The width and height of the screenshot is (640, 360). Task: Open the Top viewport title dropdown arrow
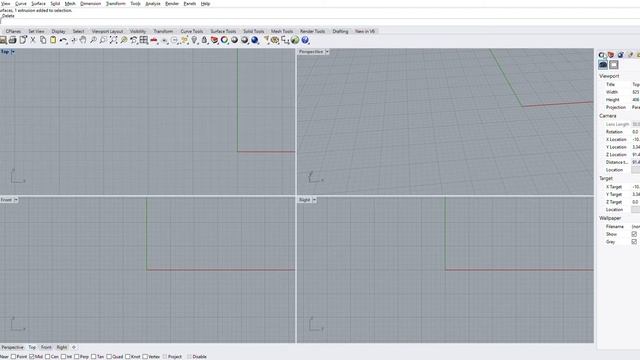(13, 52)
